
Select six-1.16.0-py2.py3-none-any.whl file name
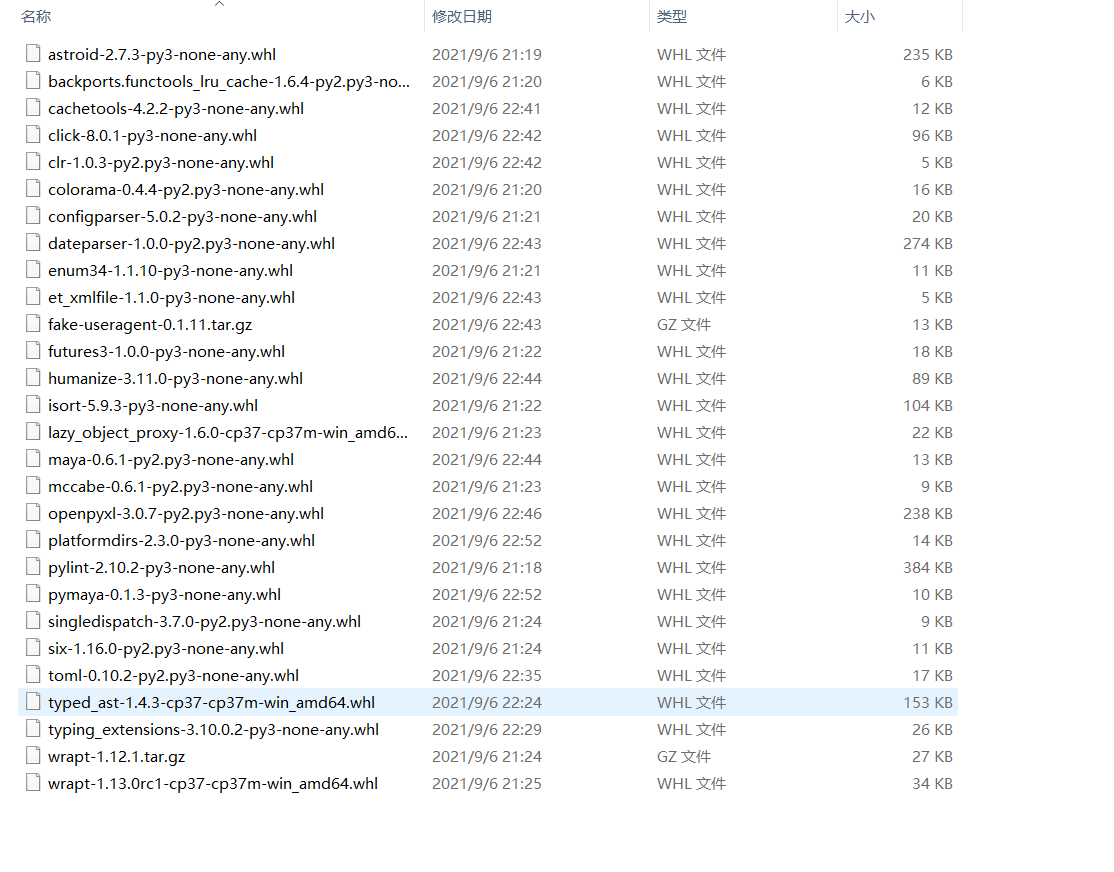click(166, 649)
